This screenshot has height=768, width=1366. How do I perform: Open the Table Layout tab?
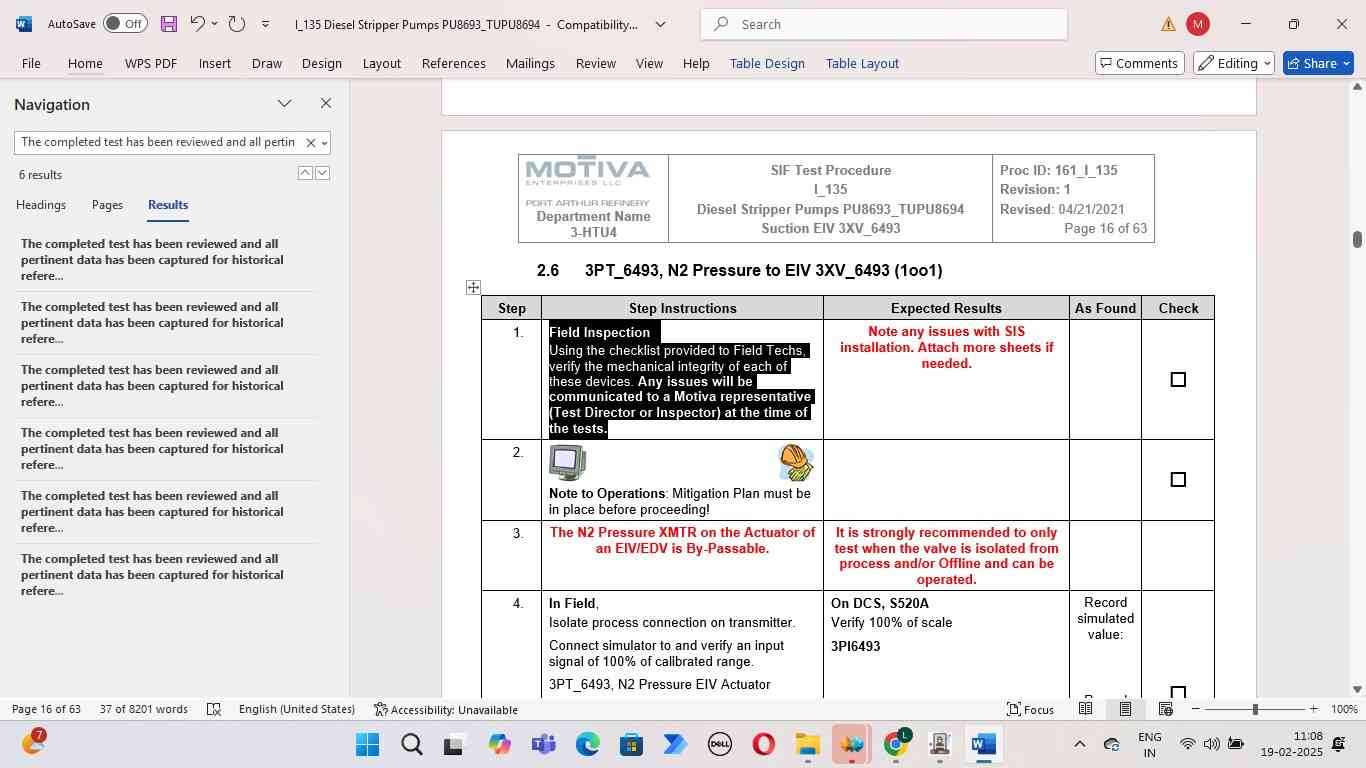(x=862, y=63)
